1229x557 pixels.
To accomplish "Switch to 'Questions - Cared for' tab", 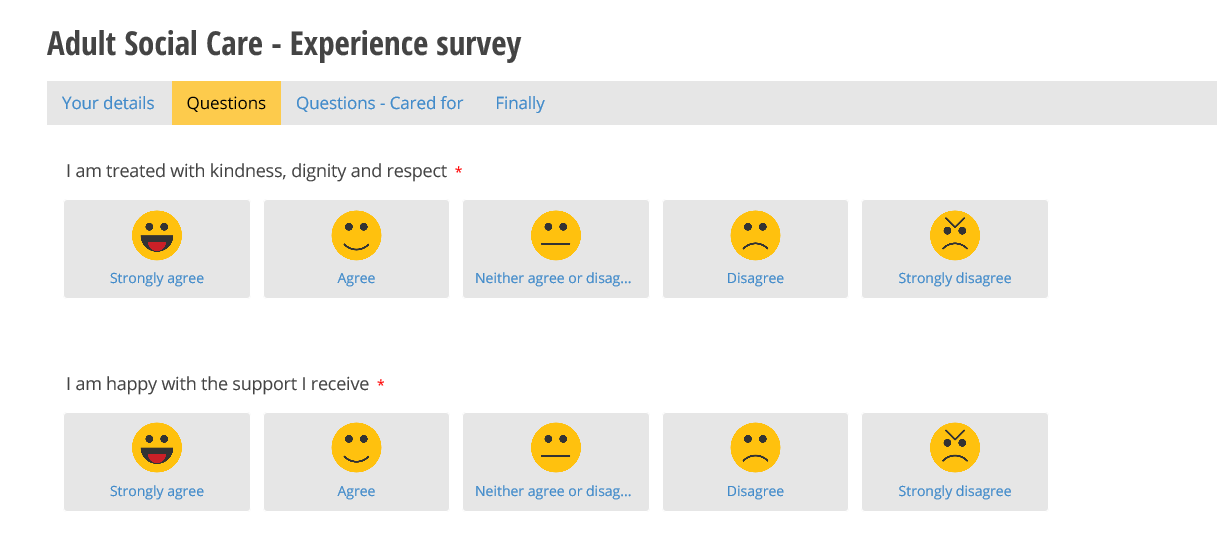I will click(380, 103).
